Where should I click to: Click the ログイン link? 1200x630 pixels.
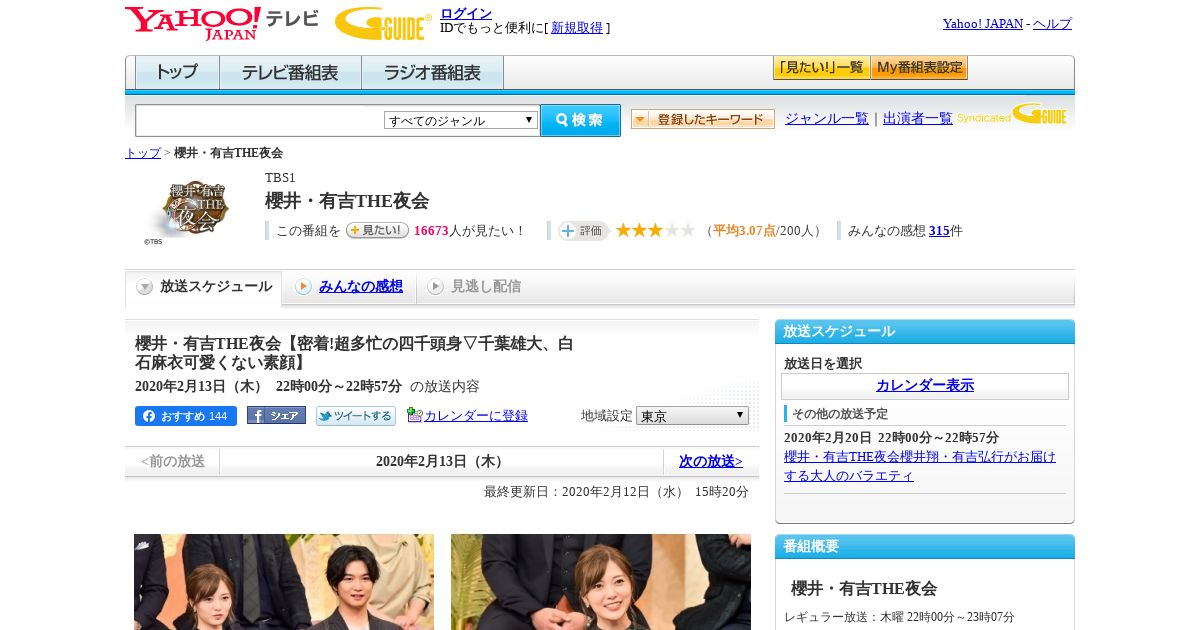[x=466, y=13]
